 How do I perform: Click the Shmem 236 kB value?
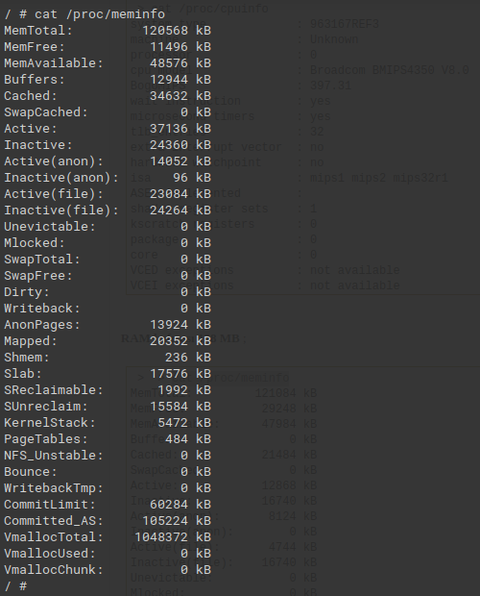(188, 357)
